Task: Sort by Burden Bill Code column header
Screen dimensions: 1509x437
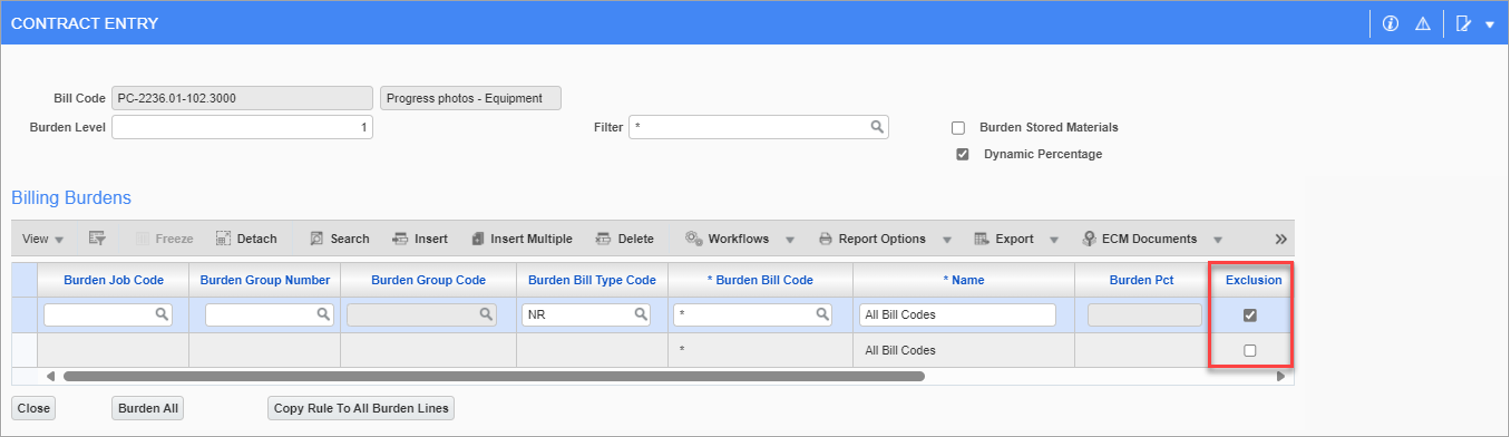Action: (x=760, y=280)
